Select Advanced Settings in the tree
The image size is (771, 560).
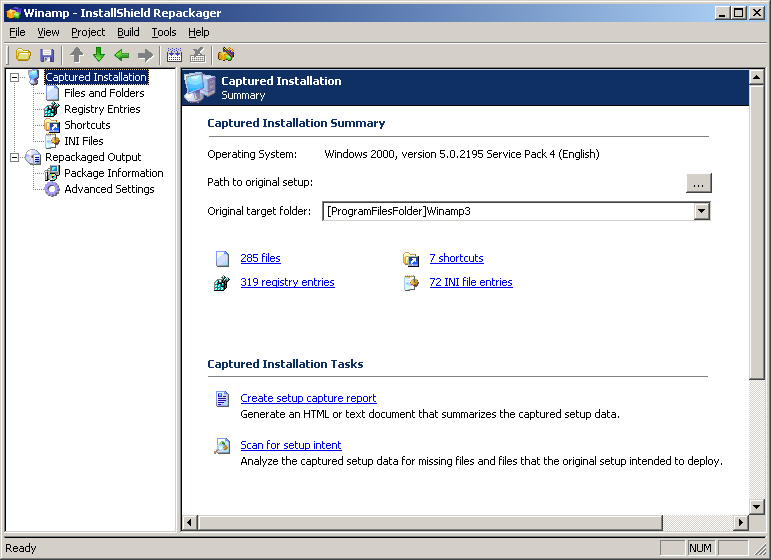click(x=109, y=189)
